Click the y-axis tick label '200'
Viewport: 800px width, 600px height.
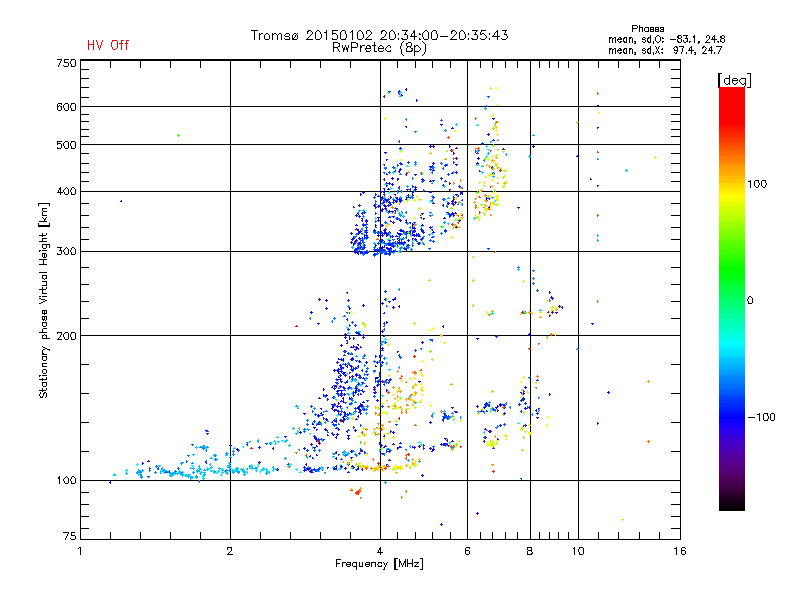point(66,336)
